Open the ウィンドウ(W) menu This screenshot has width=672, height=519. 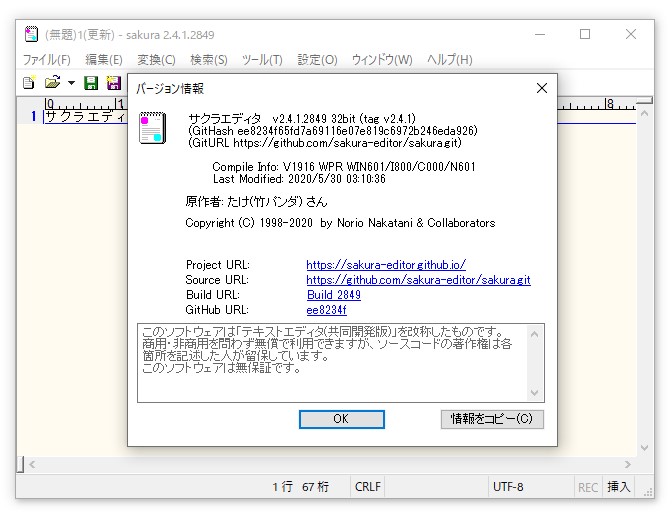coord(382,60)
